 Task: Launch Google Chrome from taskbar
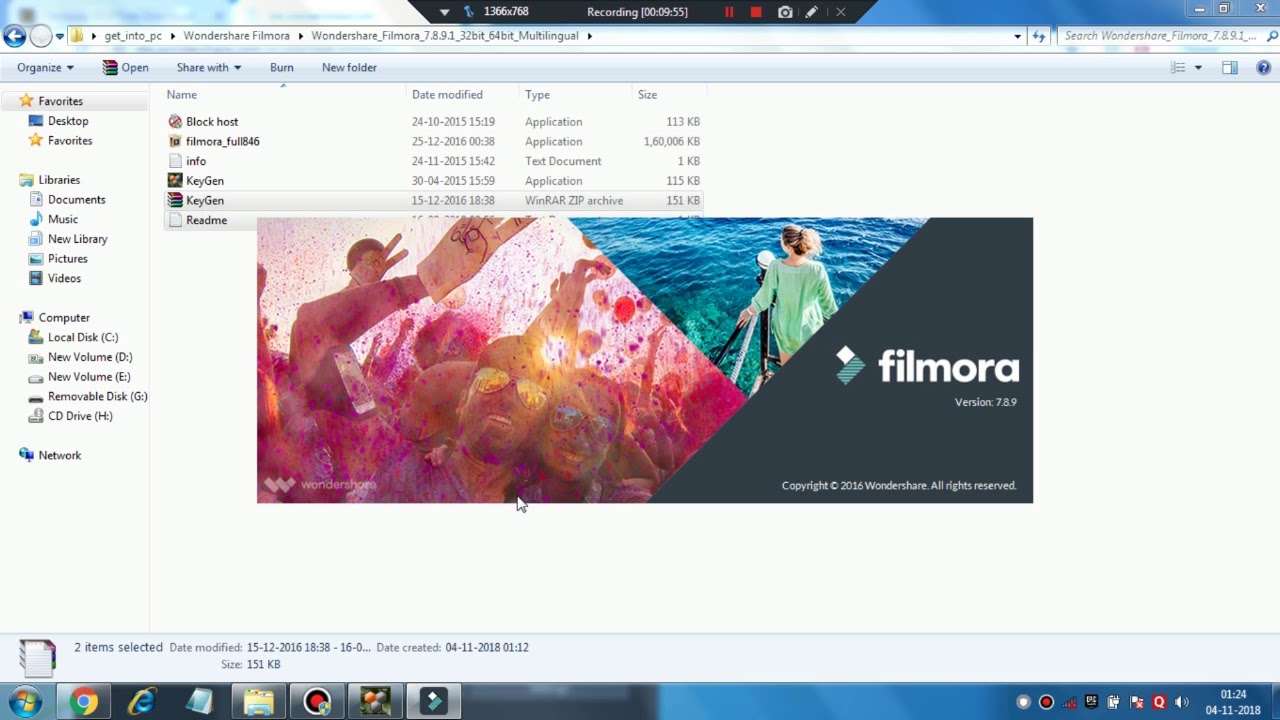(x=84, y=701)
